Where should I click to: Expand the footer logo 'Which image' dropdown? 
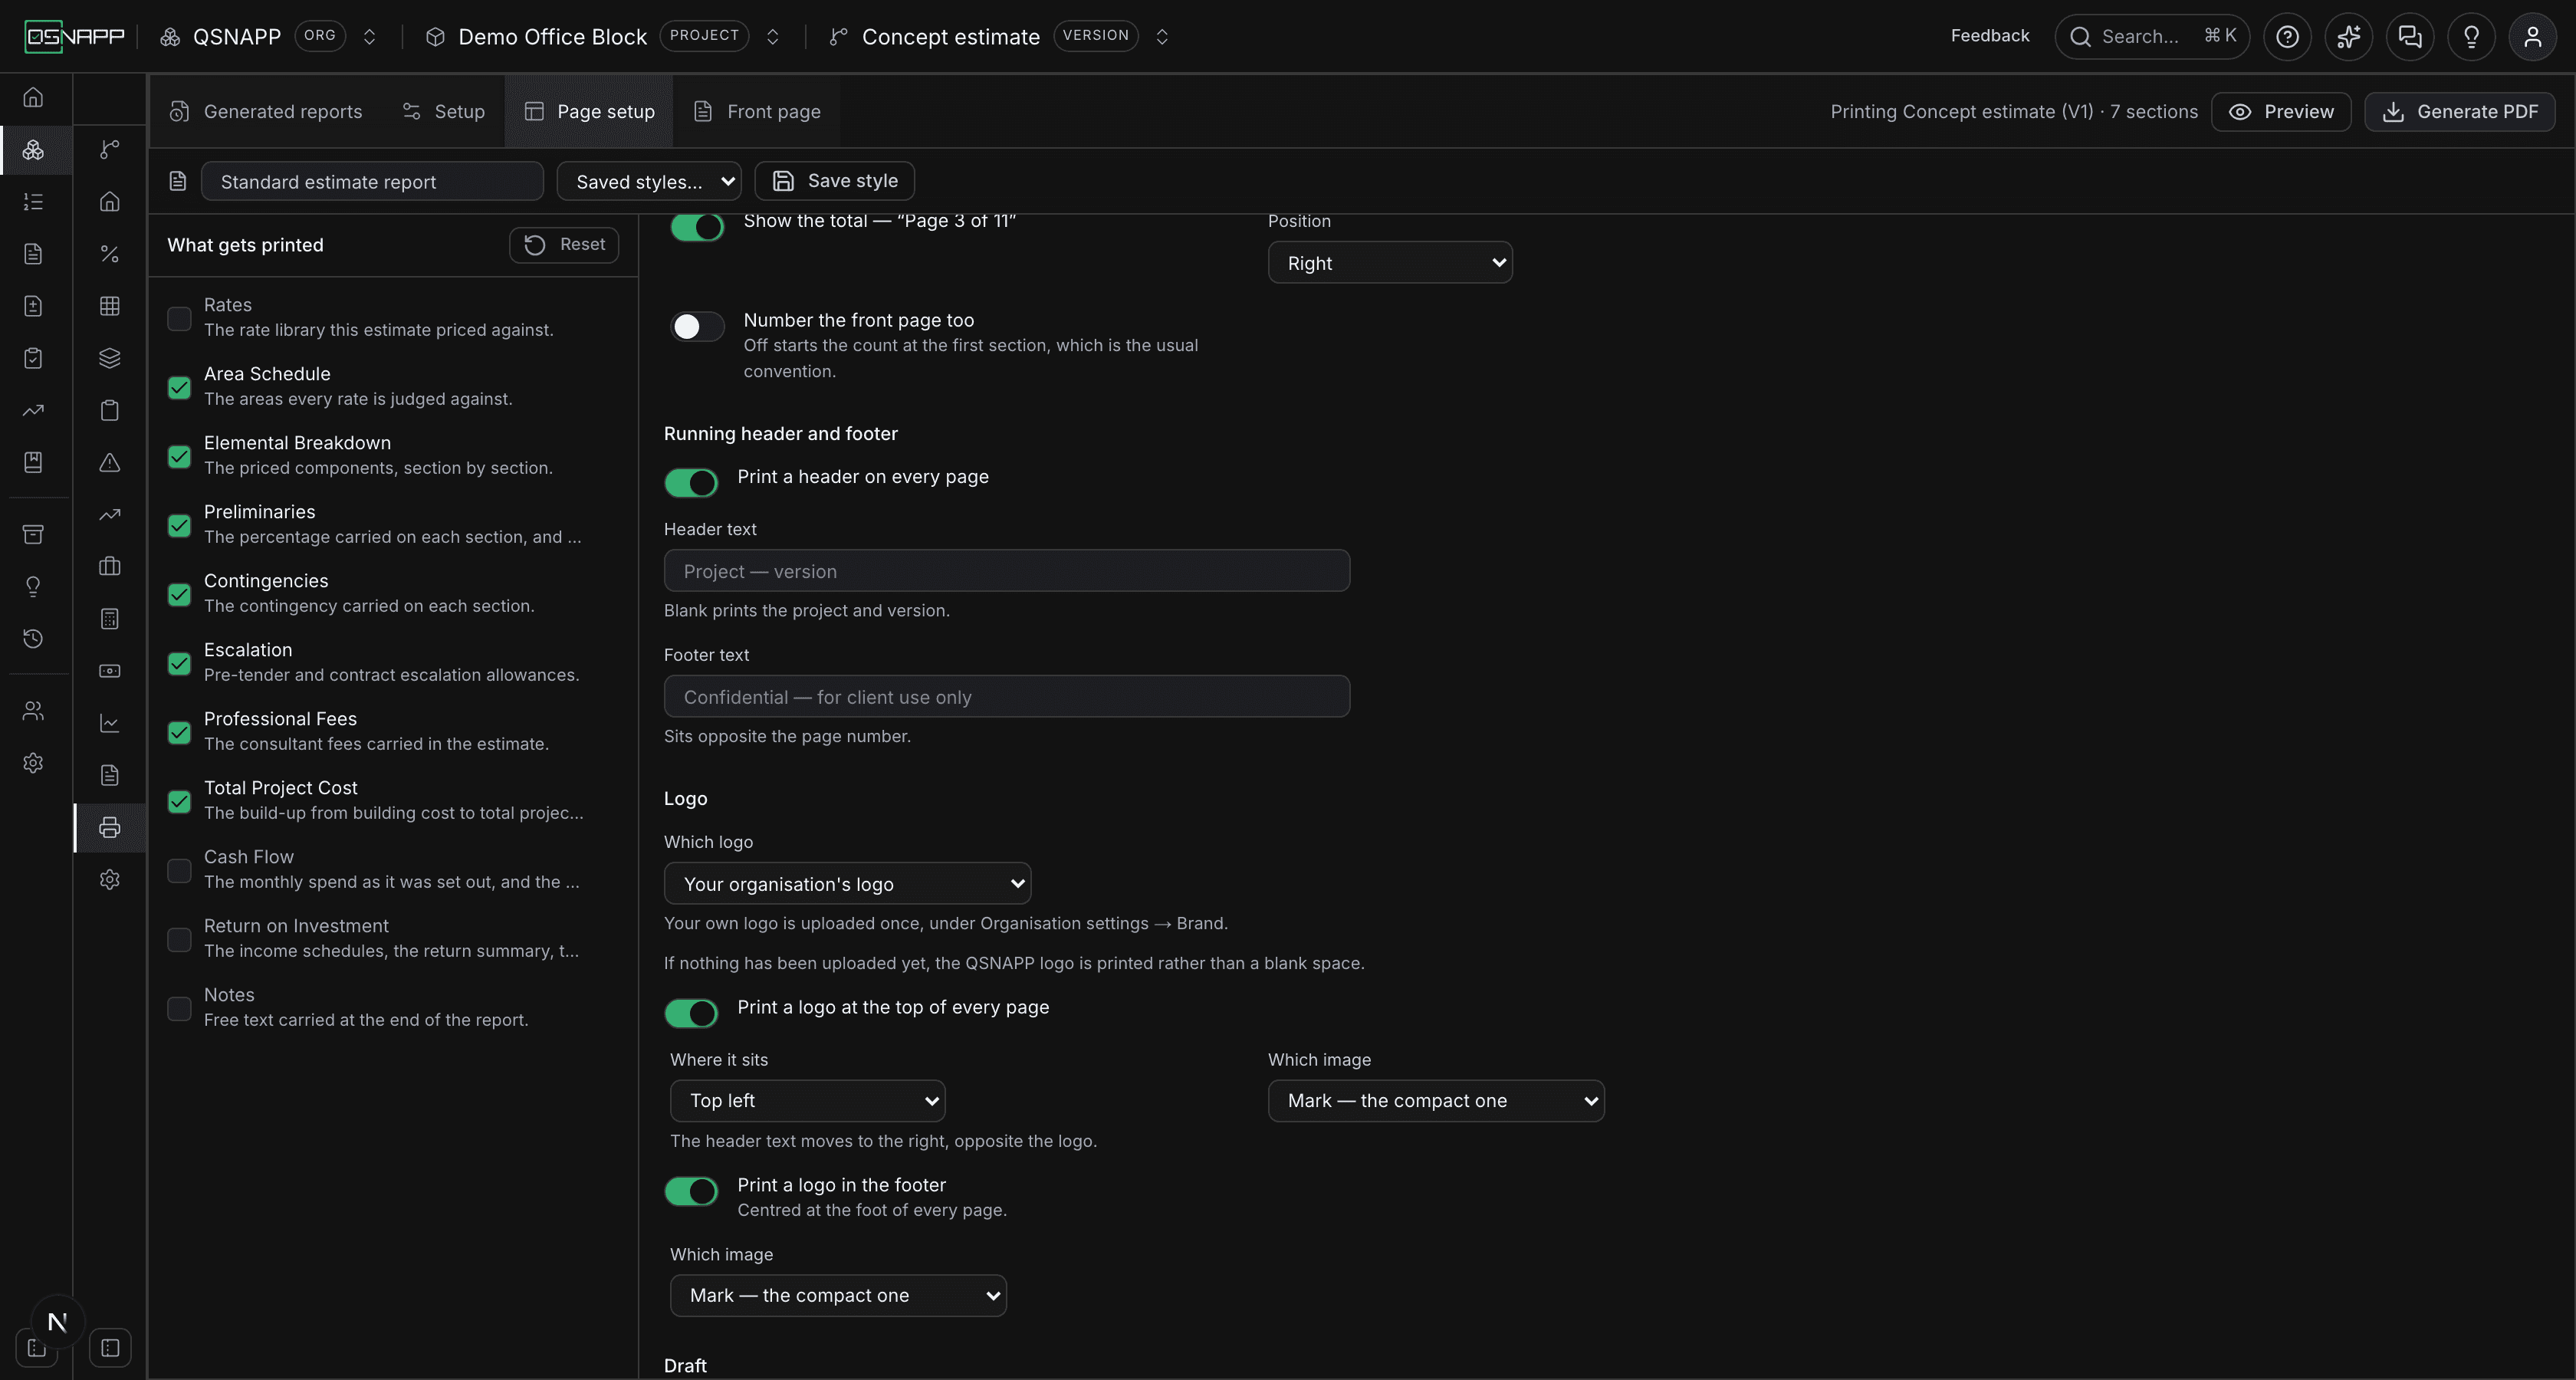pos(838,1295)
